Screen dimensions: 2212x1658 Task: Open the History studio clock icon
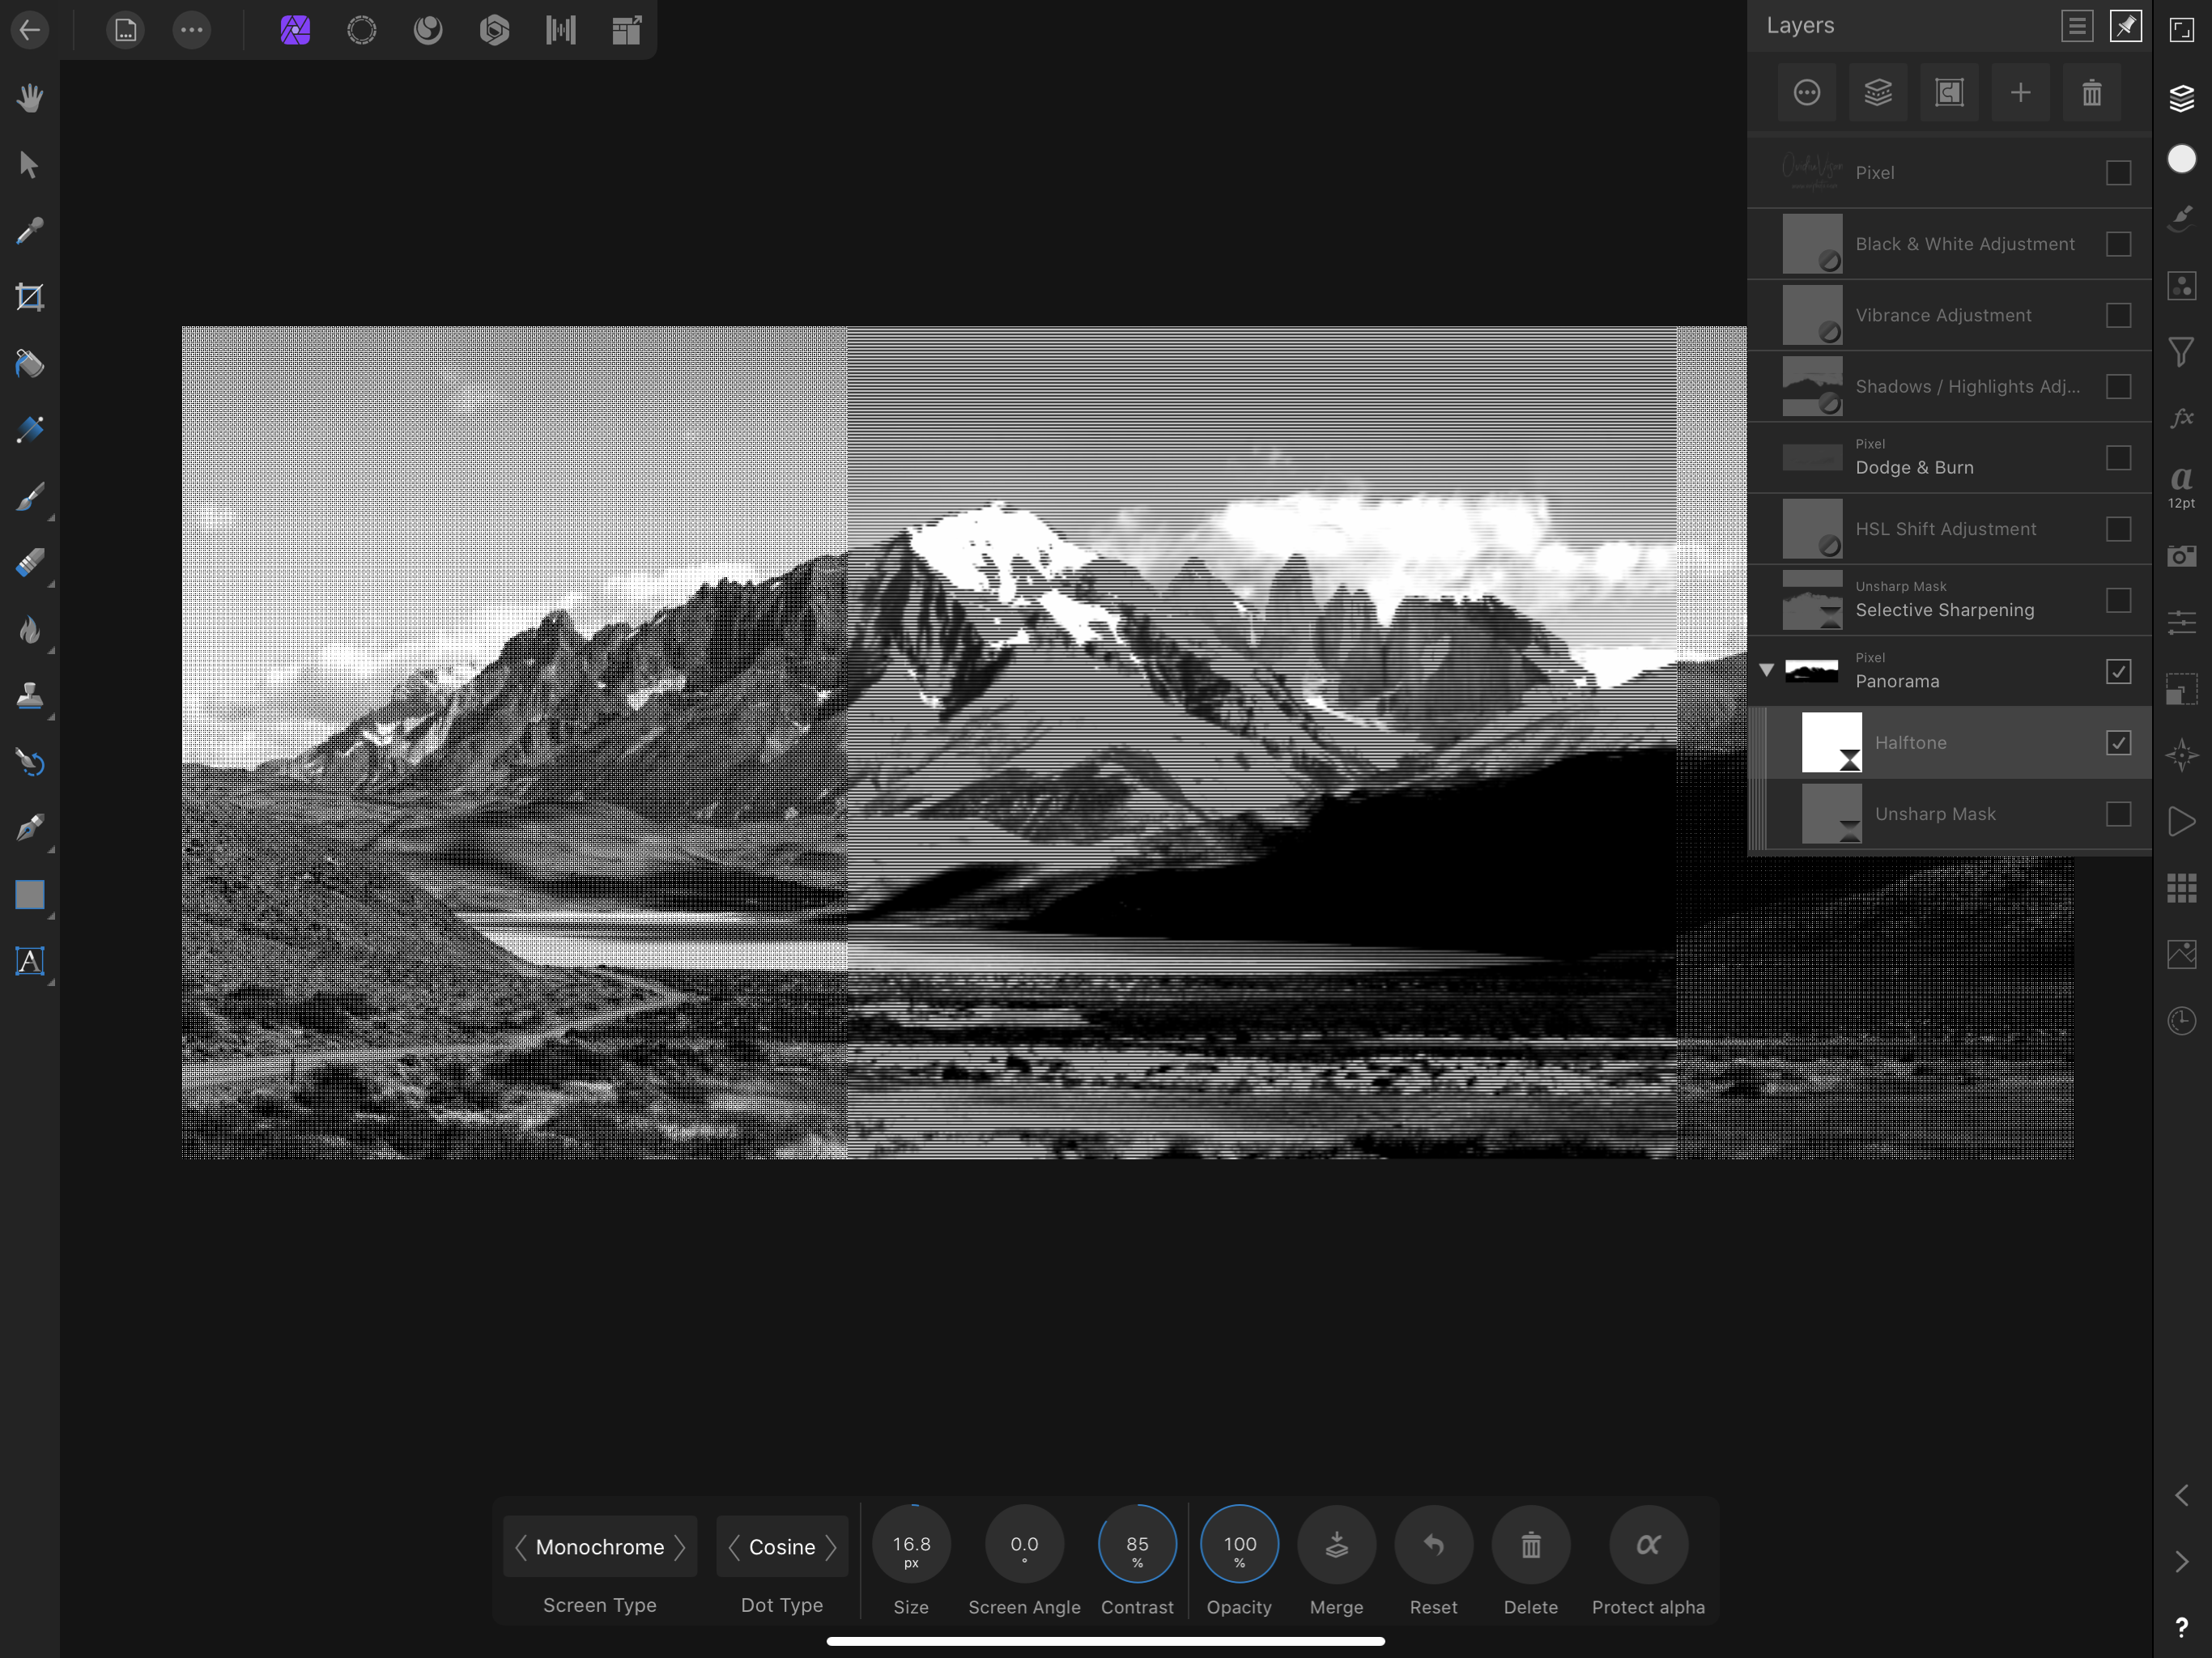click(x=2181, y=1021)
